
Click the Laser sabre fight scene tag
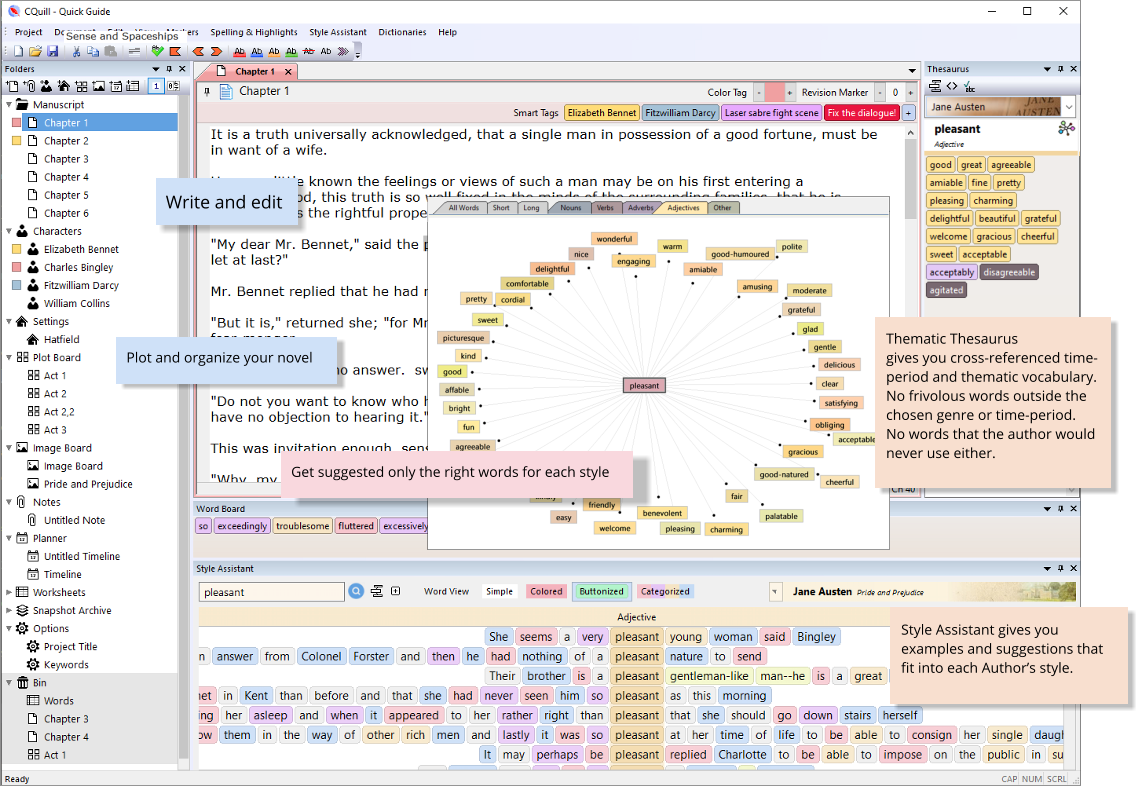[x=771, y=113]
